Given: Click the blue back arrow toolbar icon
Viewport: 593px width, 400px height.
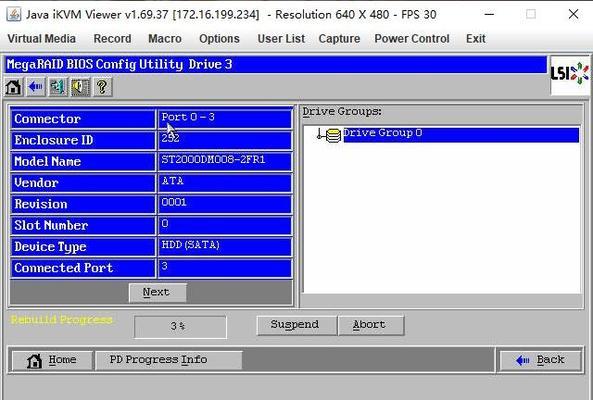Looking at the screenshot, I should pos(36,87).
